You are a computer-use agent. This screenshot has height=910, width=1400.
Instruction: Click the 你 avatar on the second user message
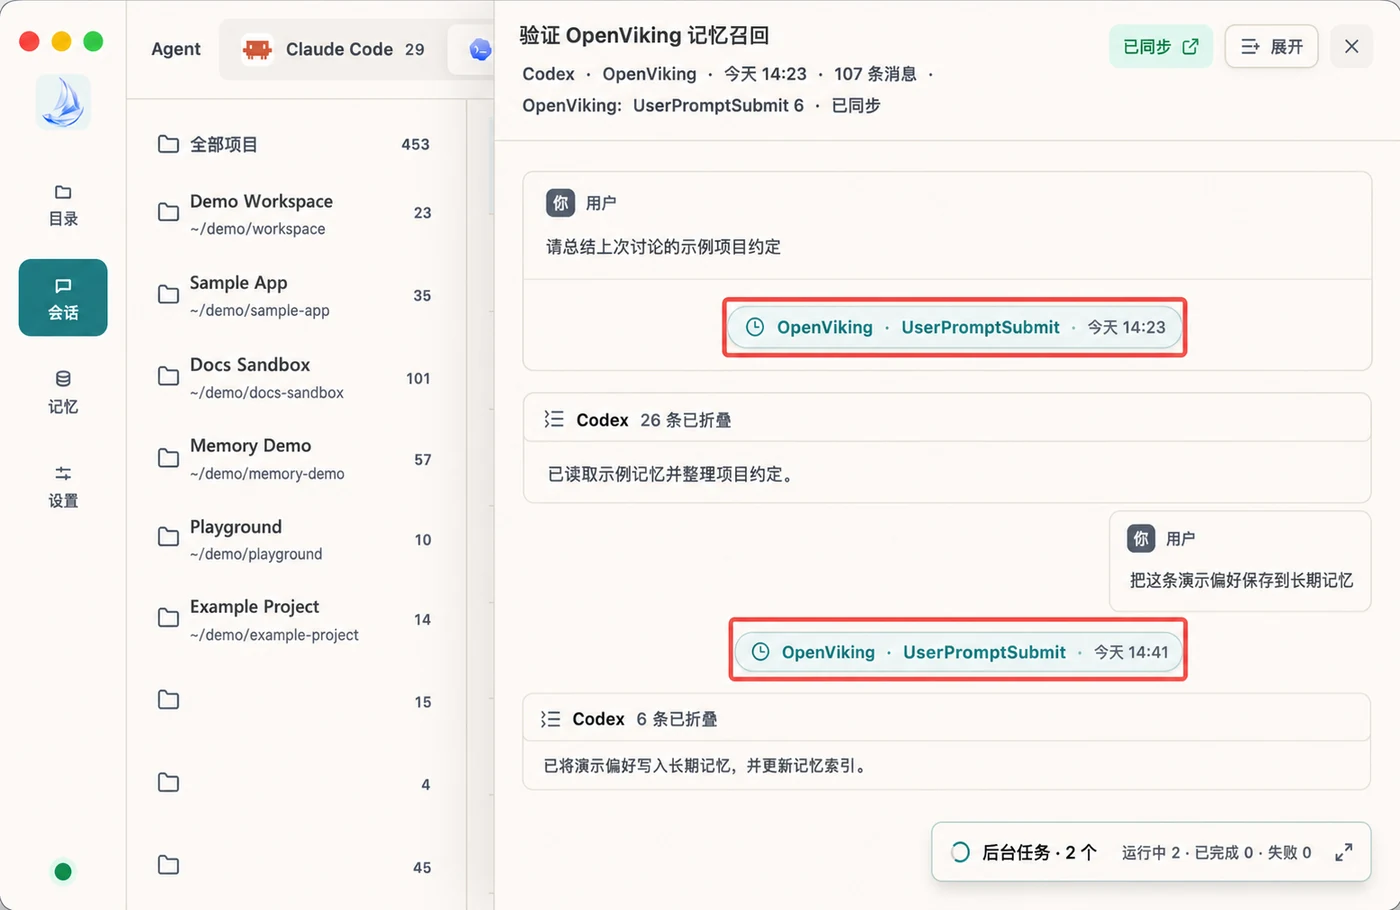1141,538
